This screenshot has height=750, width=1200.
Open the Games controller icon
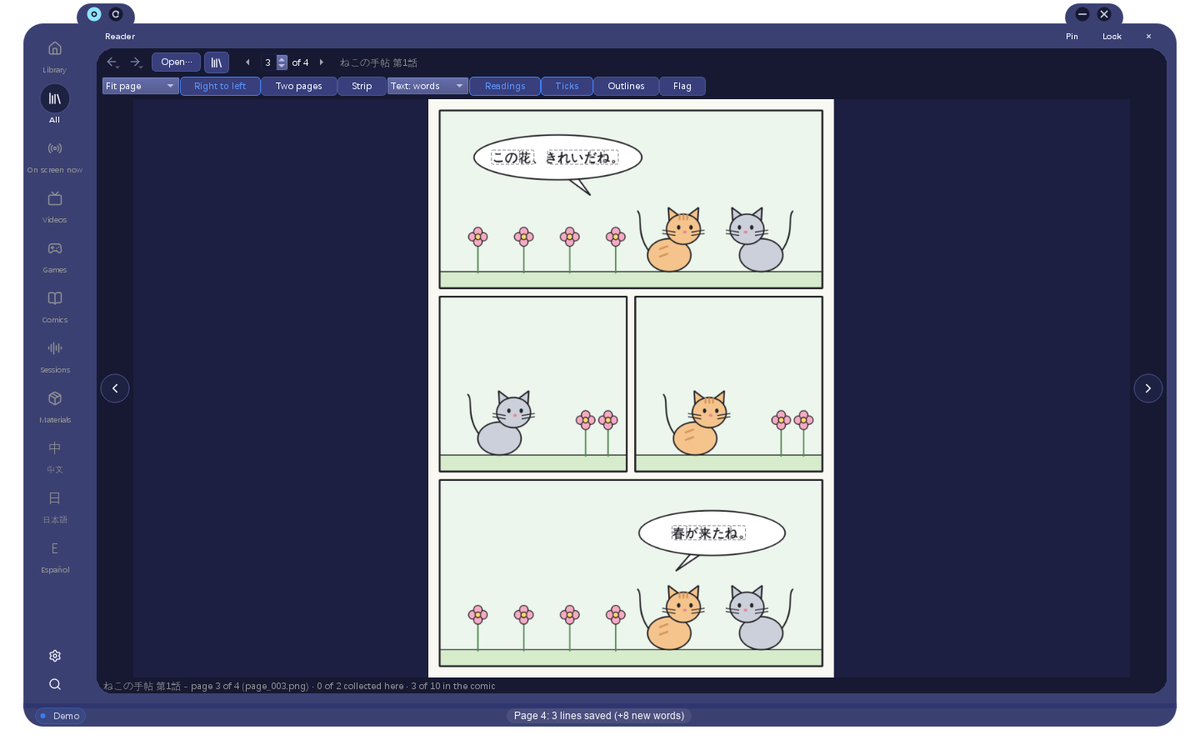[55, 248]
